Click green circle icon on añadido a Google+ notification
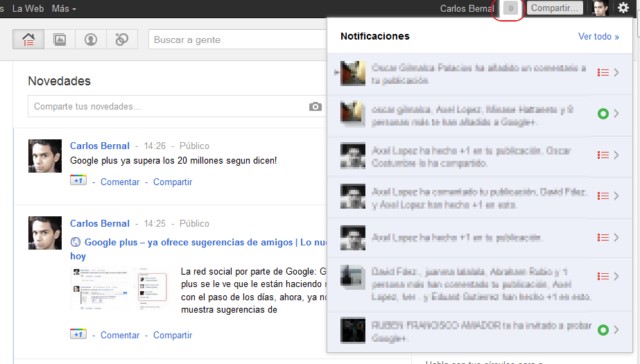Viewport: 640px width, 364px height. pos(603,114)
